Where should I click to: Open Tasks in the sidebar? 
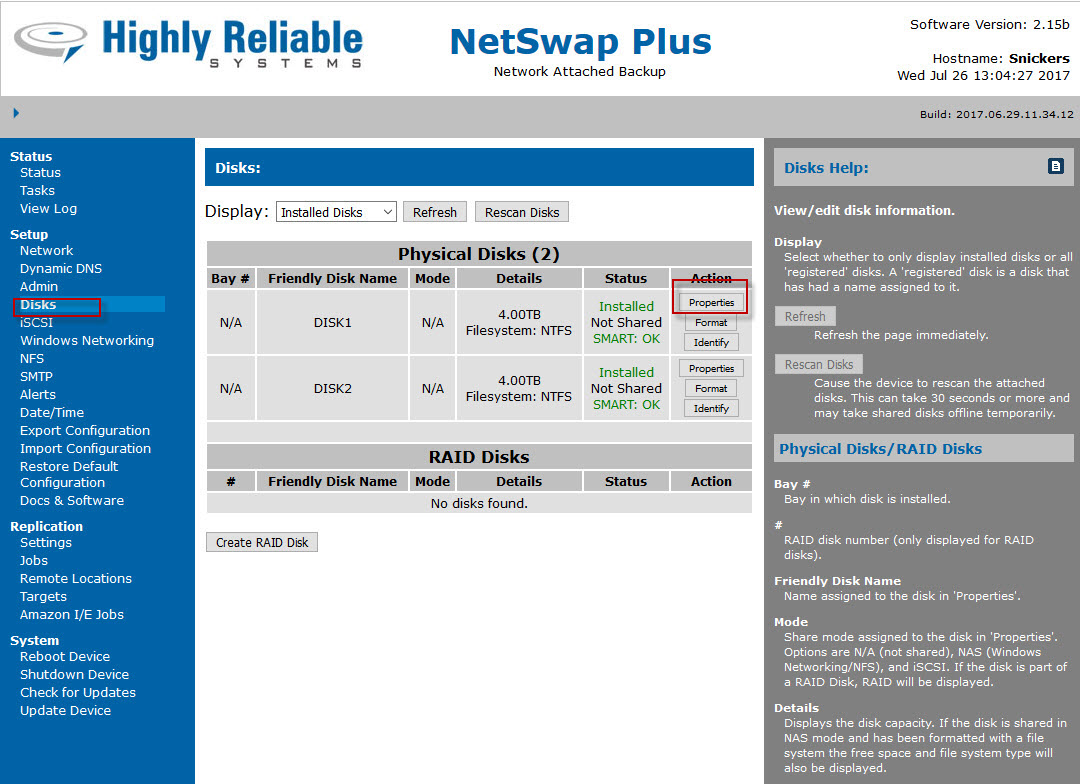(37, 191)
